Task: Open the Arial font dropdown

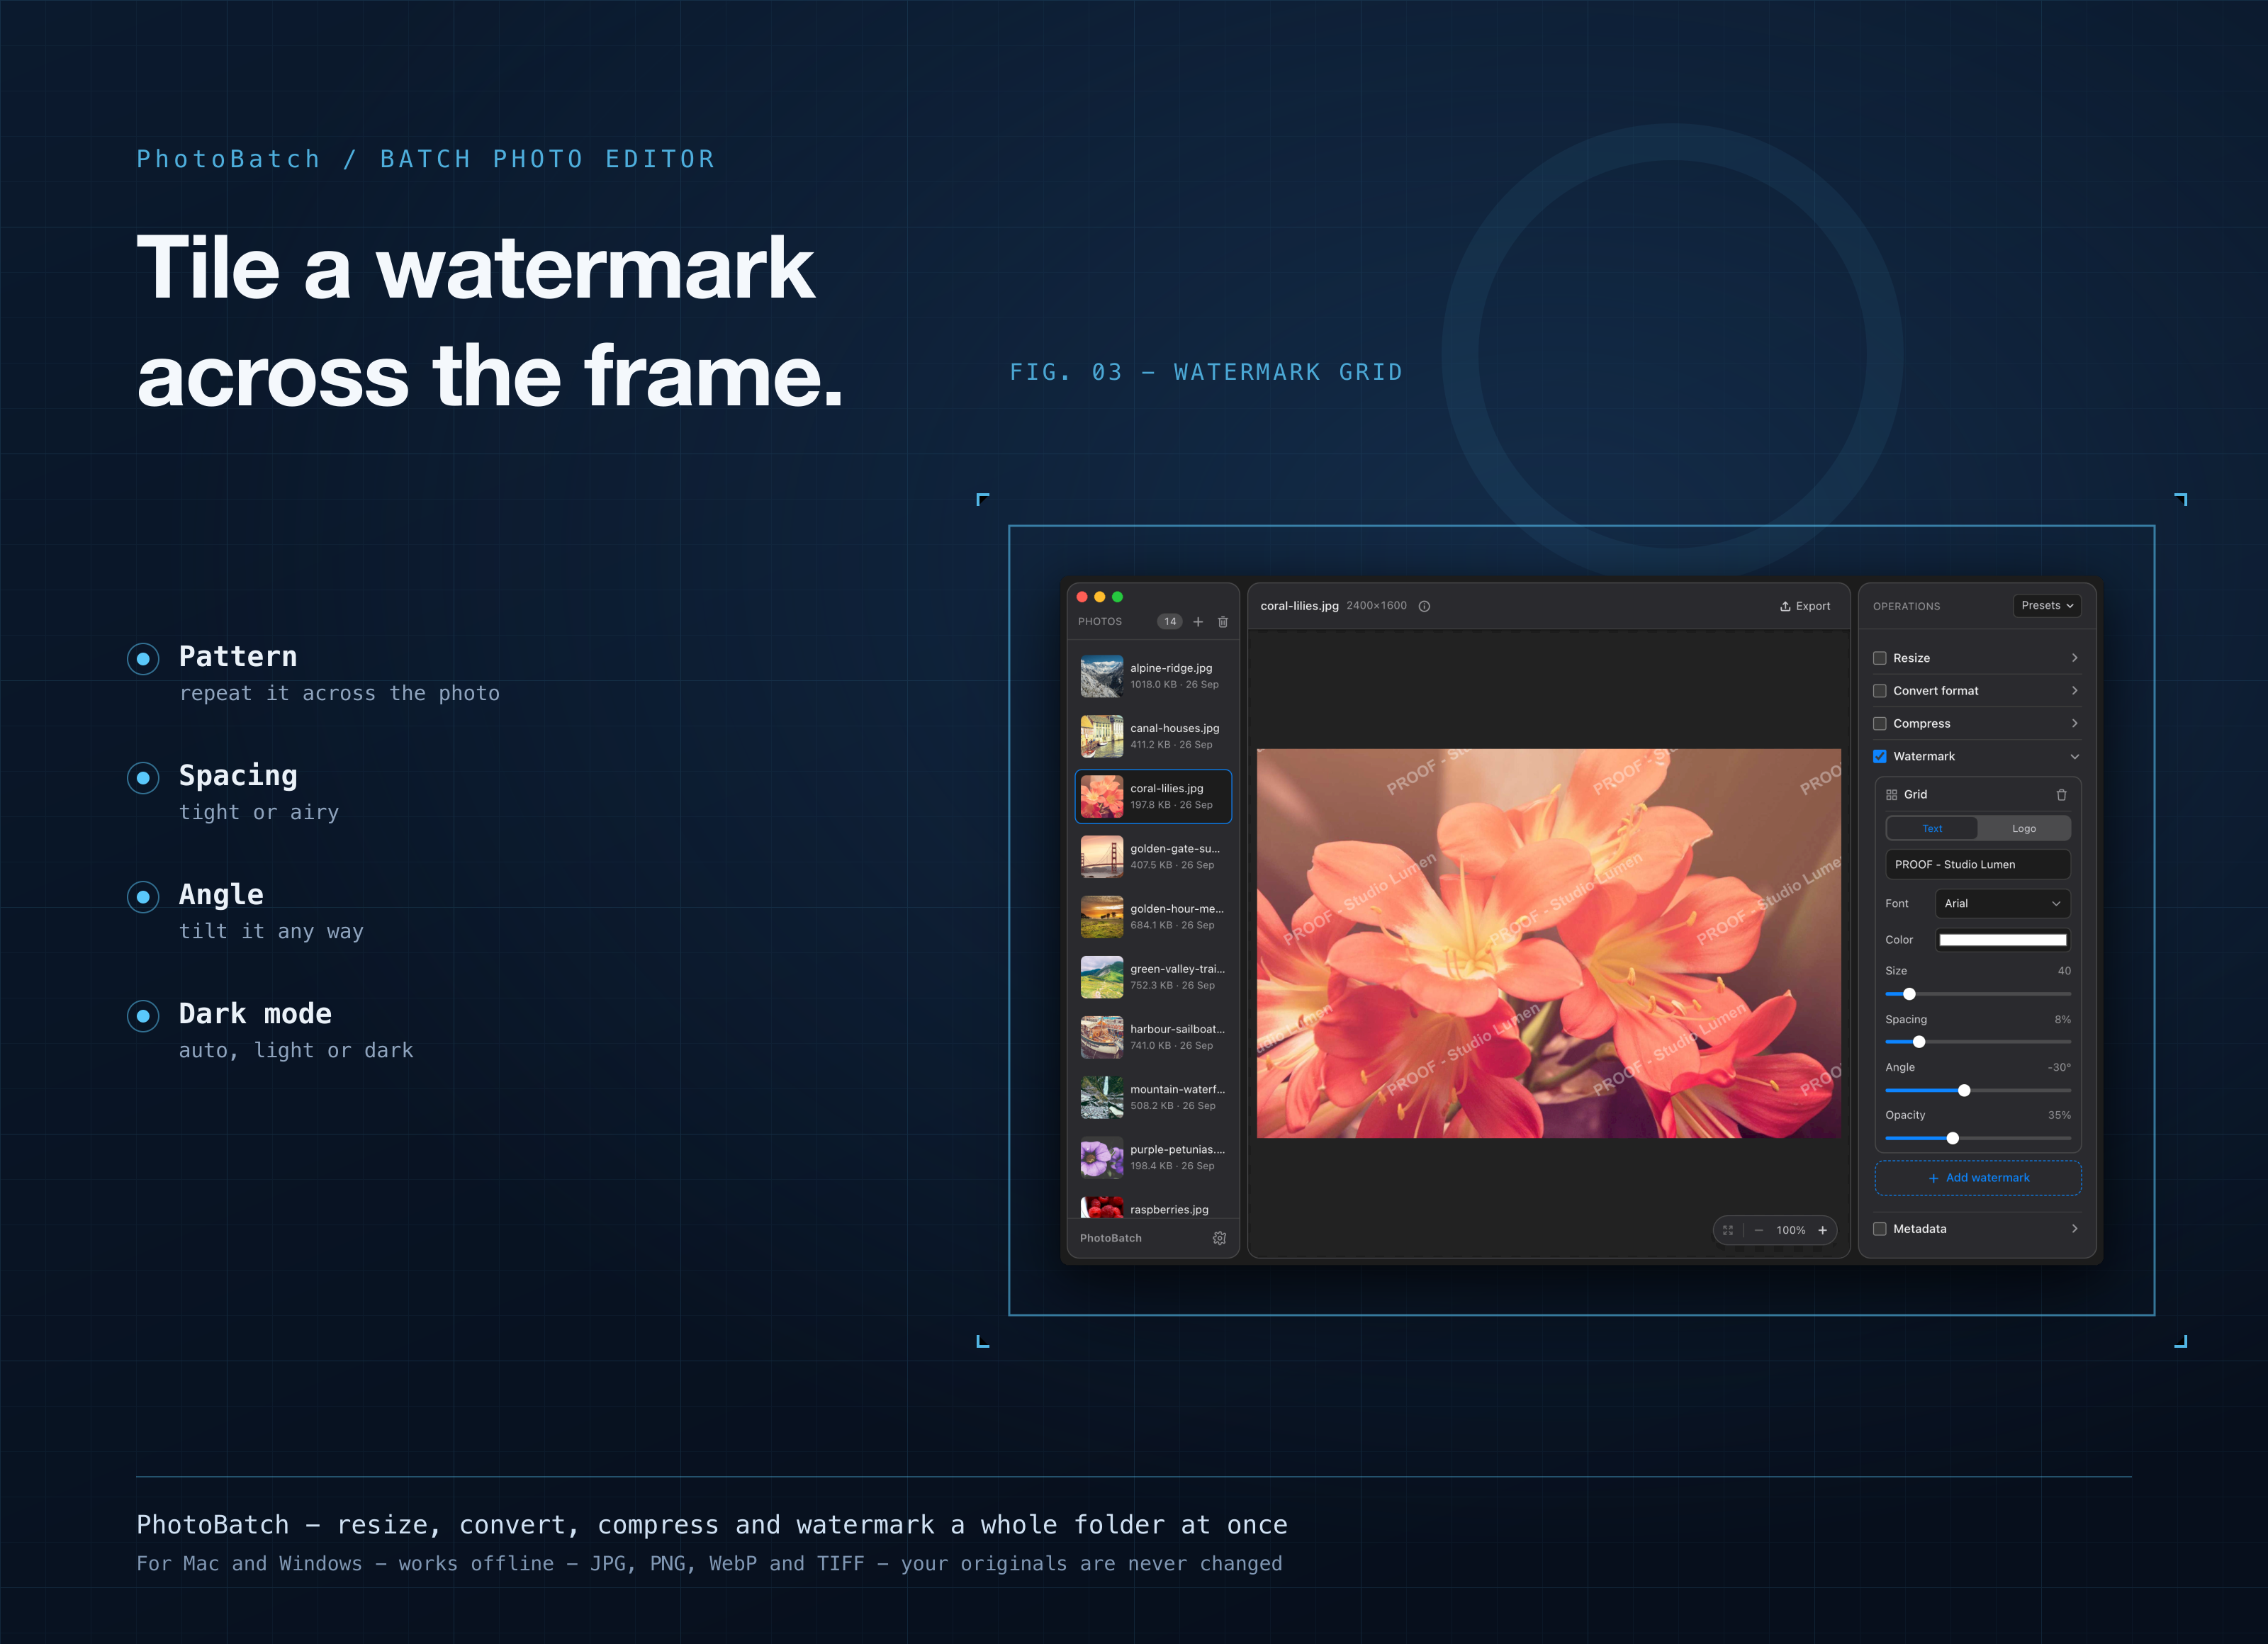Action: [2002, 904]
